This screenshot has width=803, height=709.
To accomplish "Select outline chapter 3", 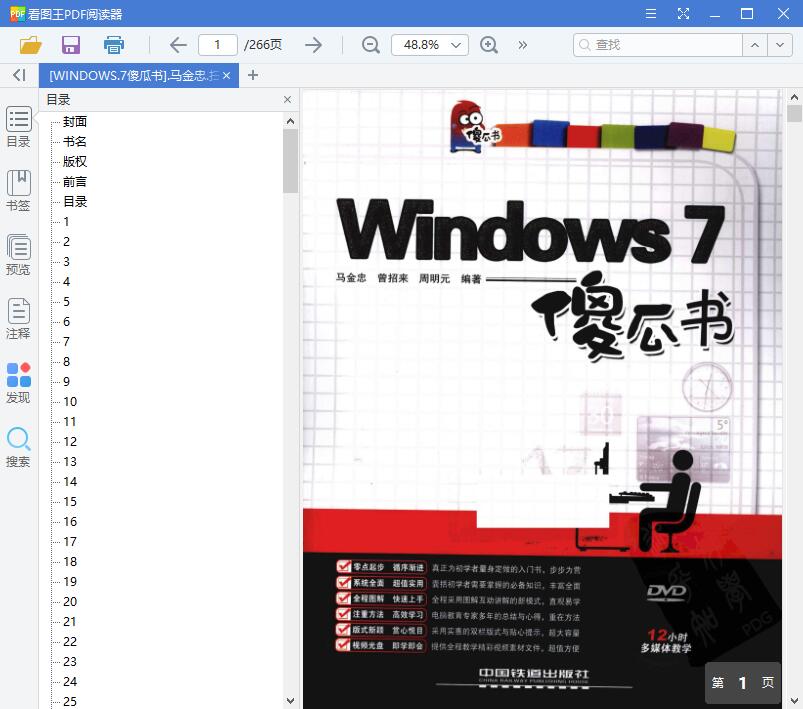I will pos(66,261).
